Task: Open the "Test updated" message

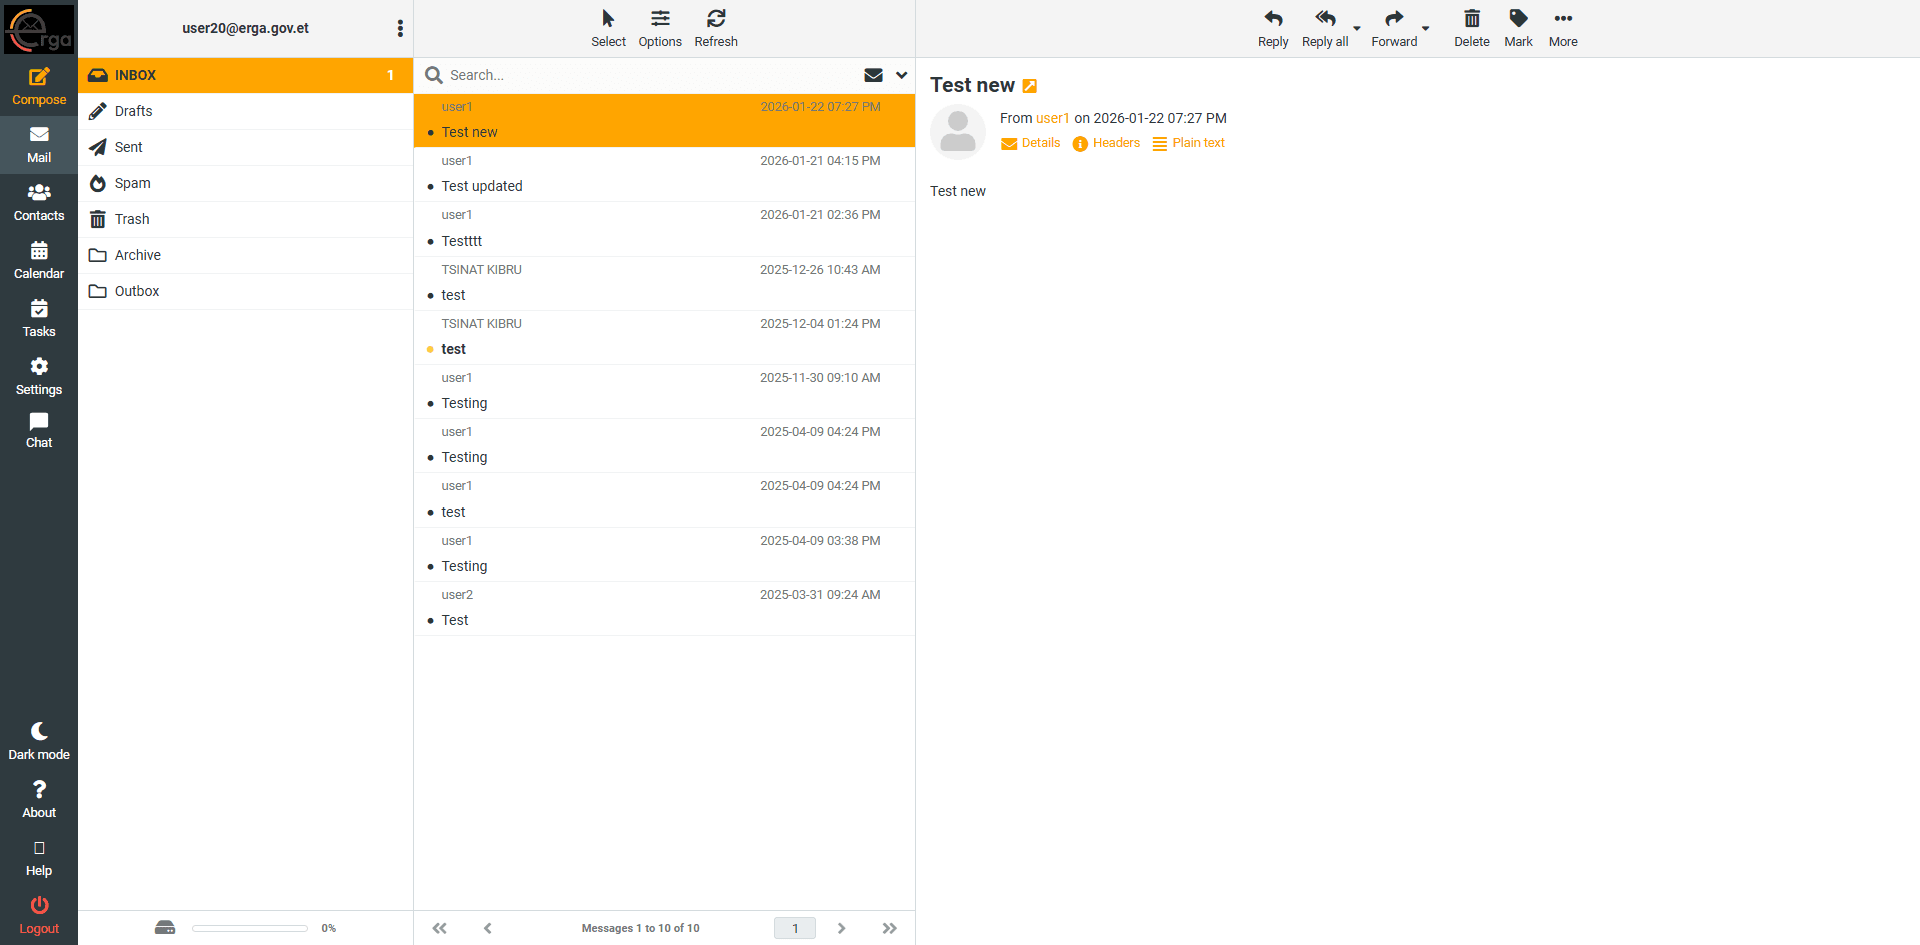Action: [665, 175]
